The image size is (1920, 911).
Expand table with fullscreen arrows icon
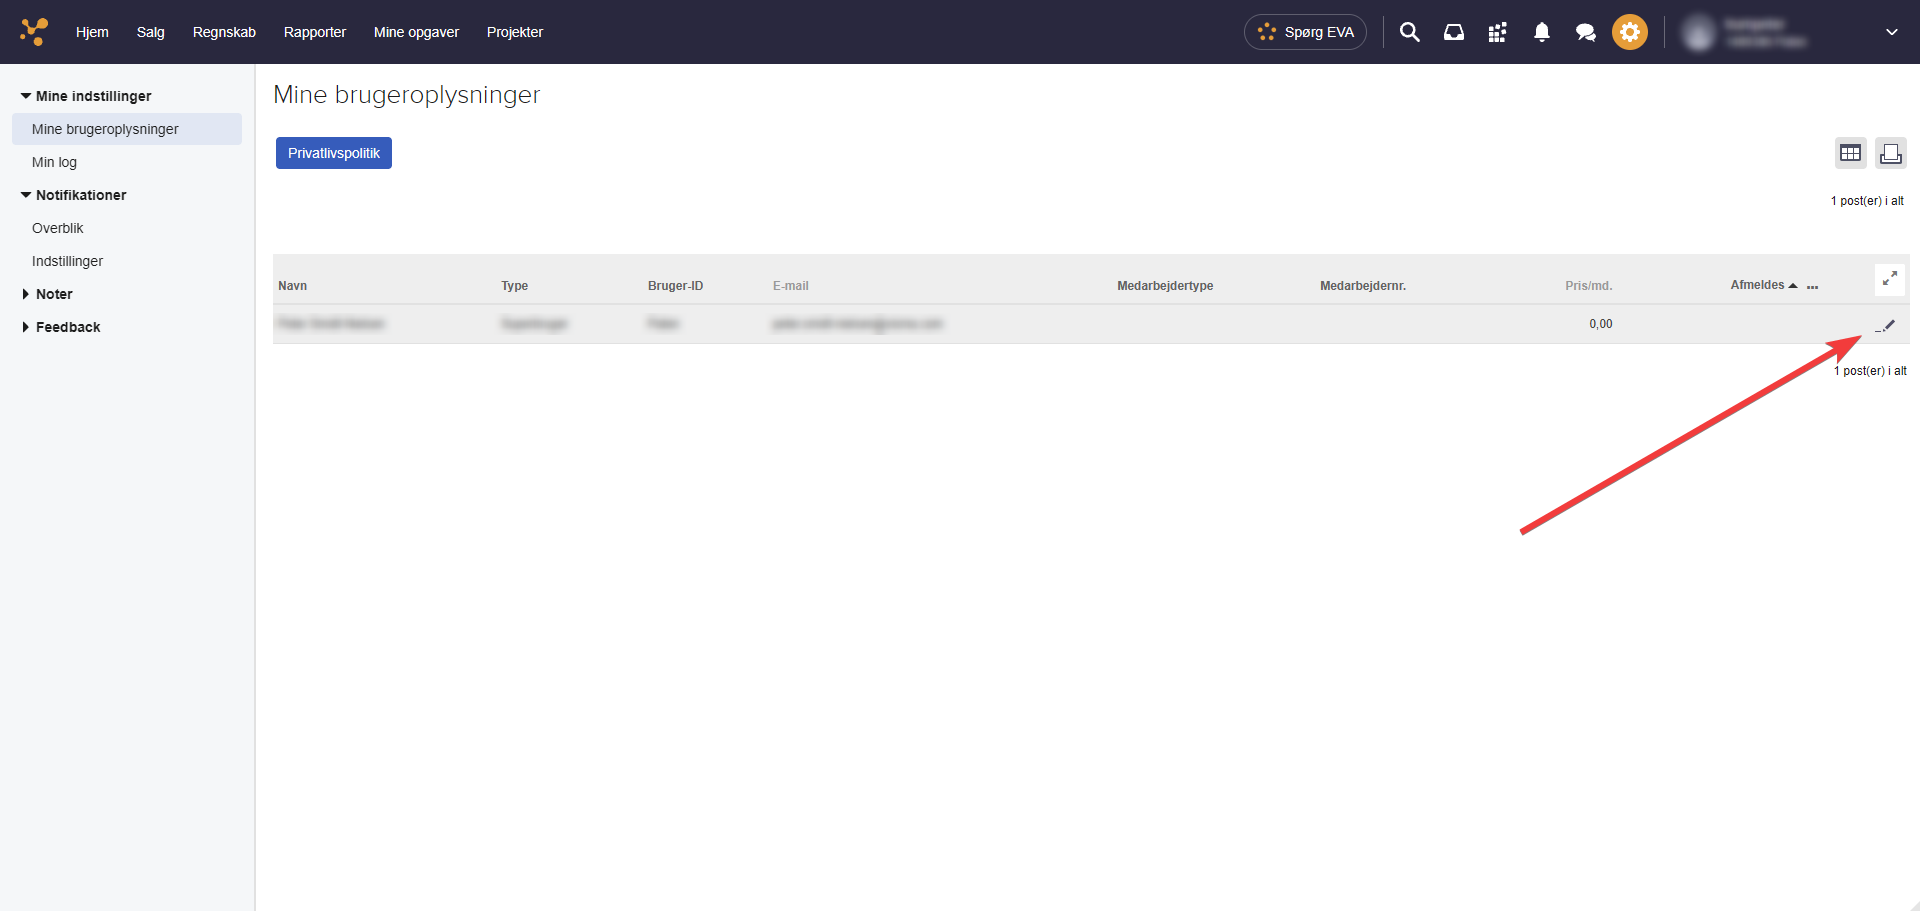click(1889, 279)
